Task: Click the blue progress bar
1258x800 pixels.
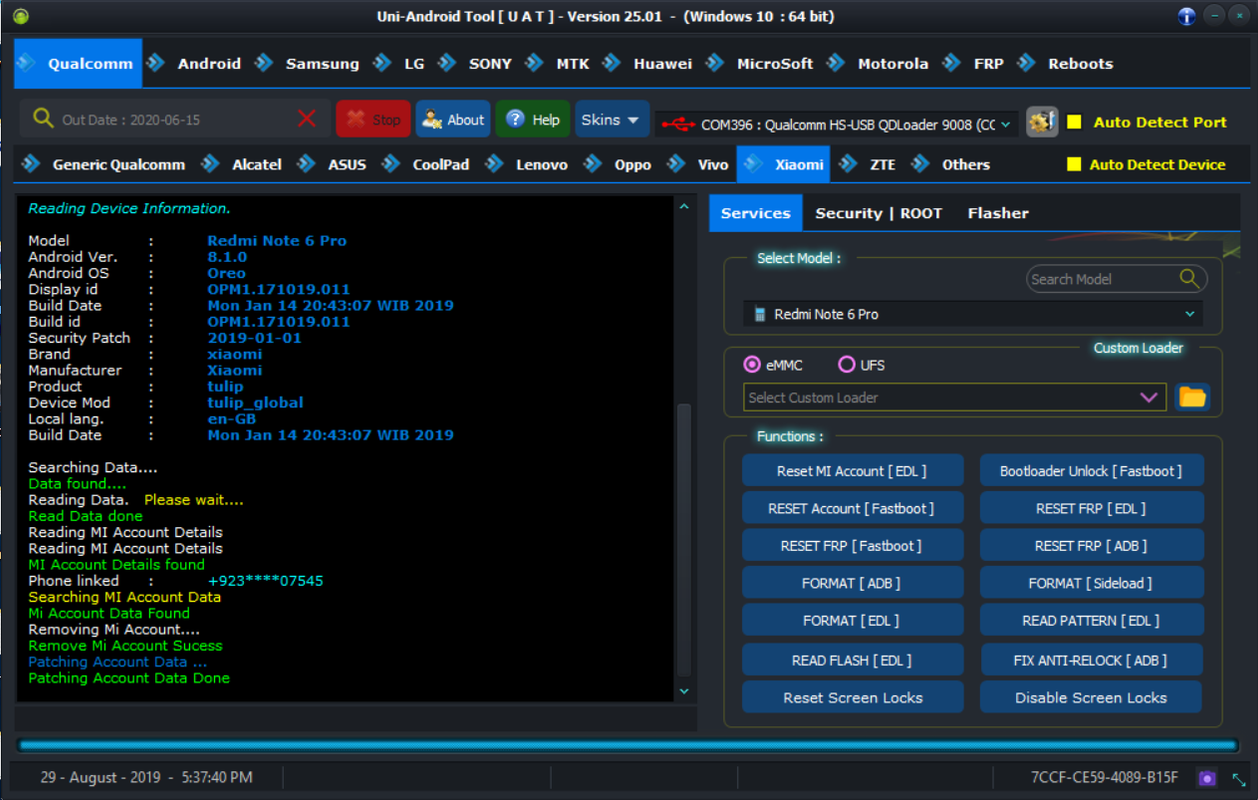Action: [628, 745]
